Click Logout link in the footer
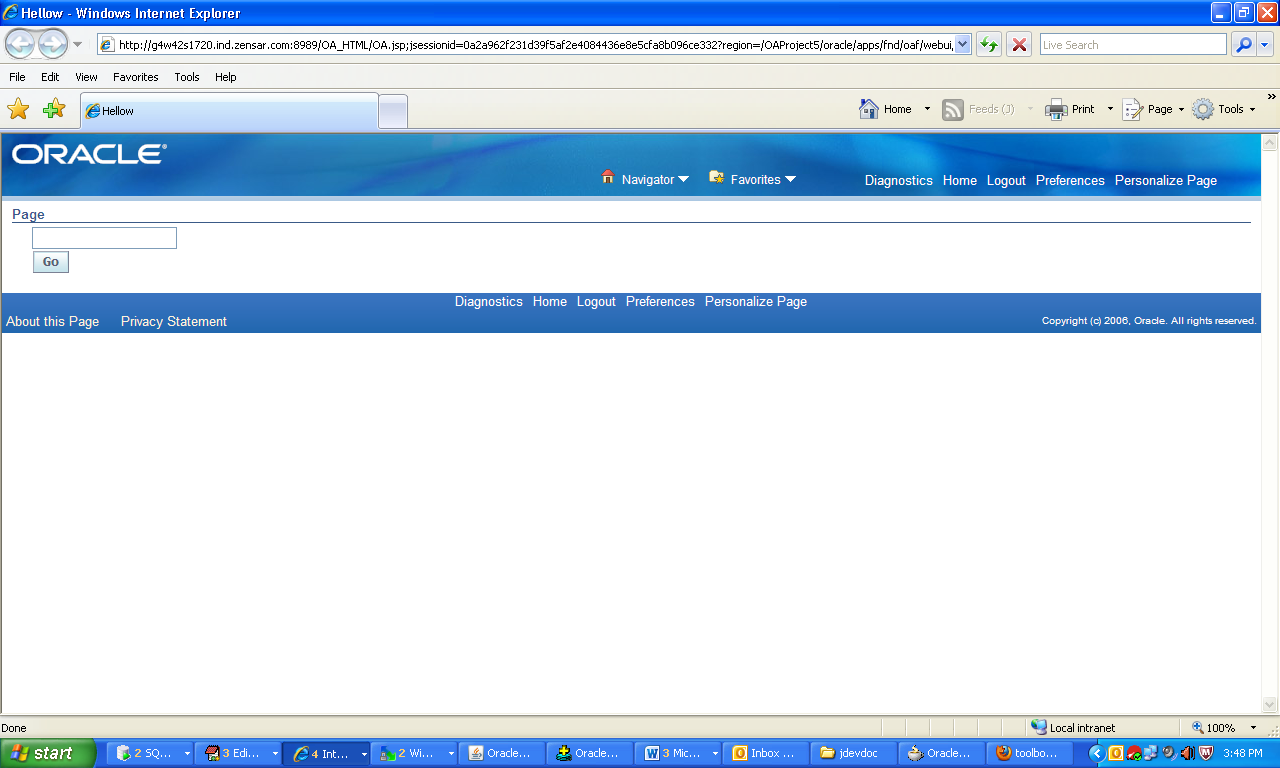The width and height of the screenshot is (1280, 768). 596,302
